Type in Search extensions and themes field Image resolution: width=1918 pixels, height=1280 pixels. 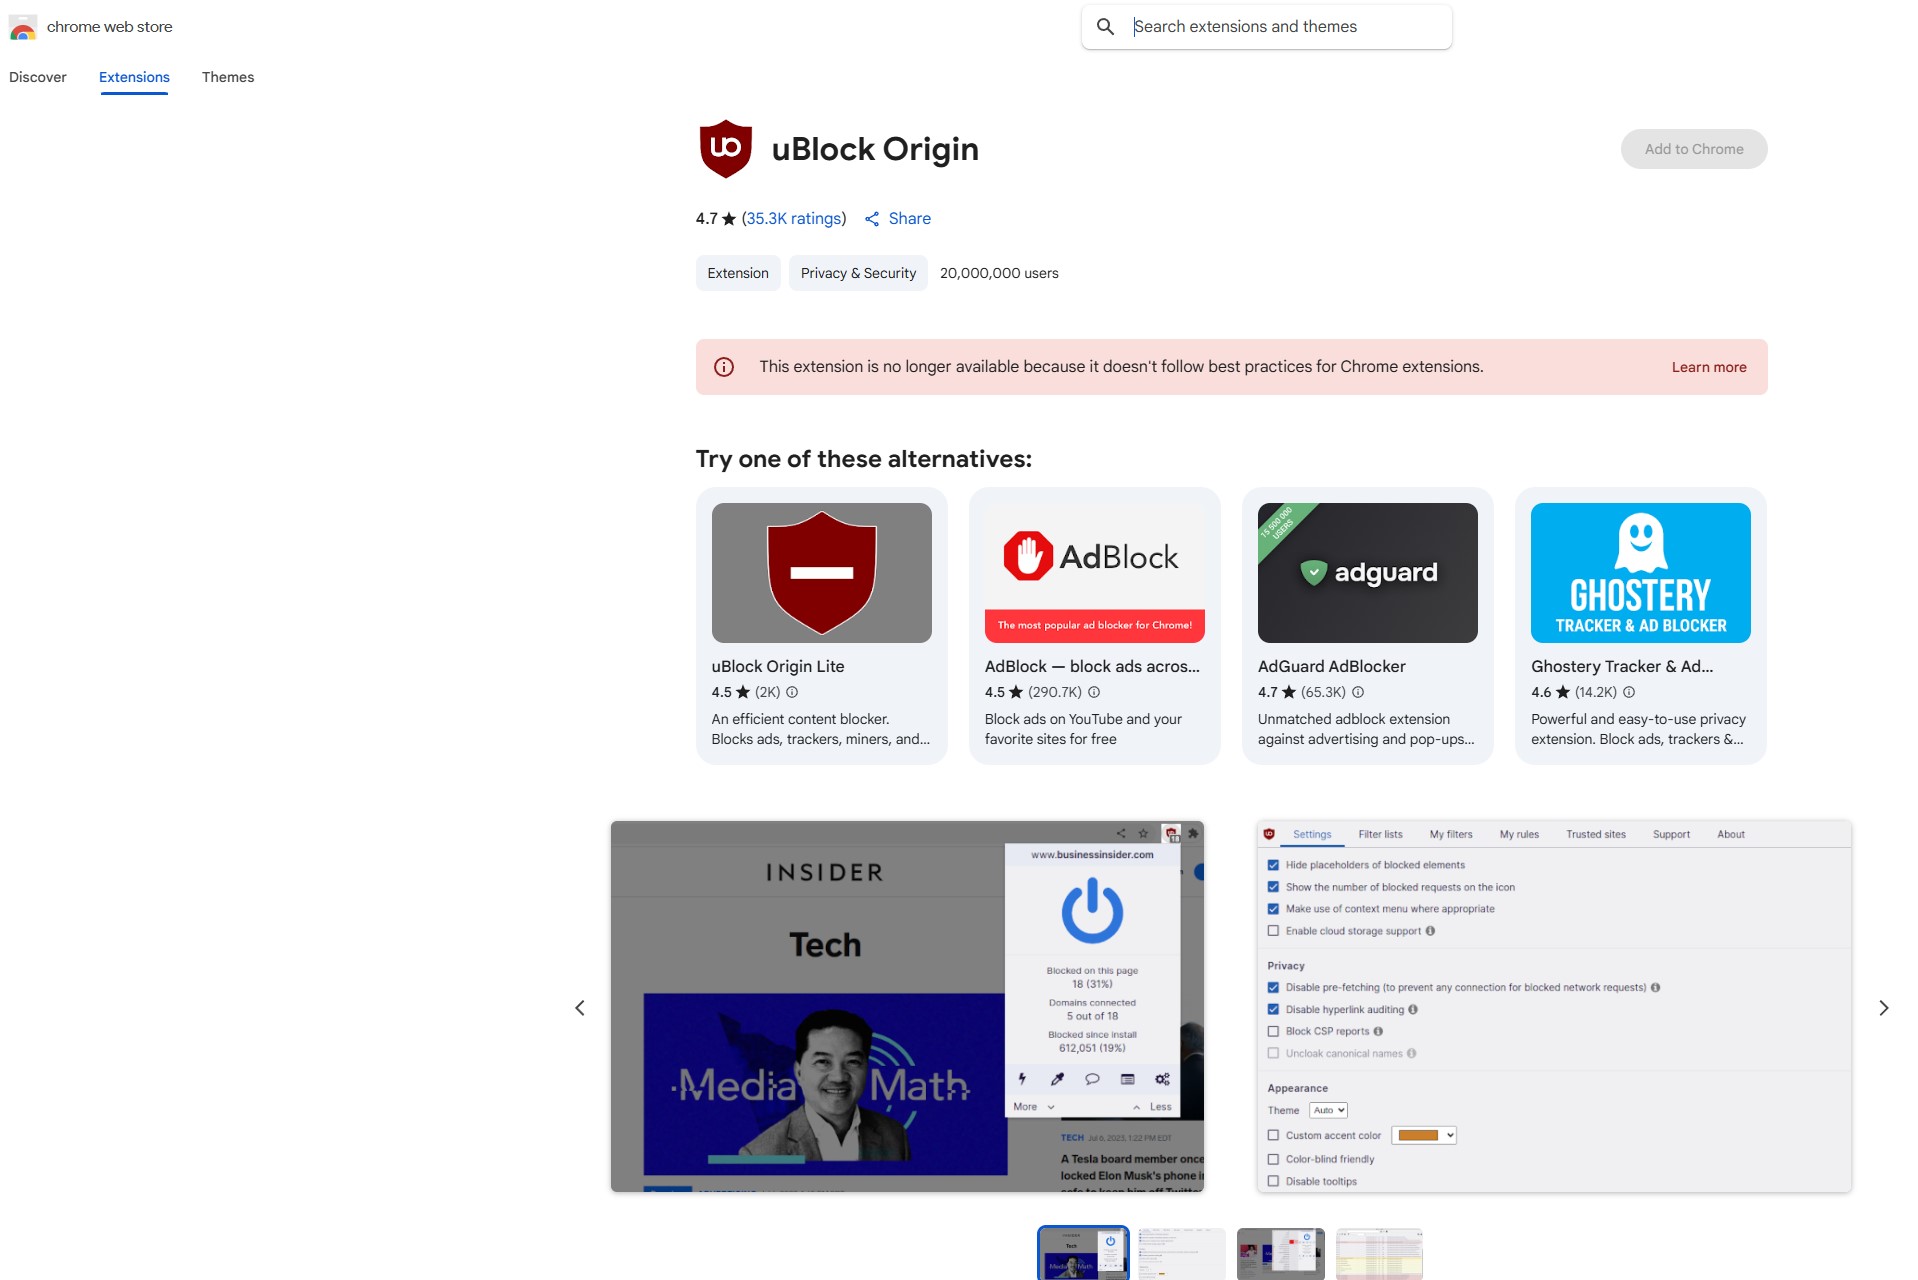click(1285, 27)
